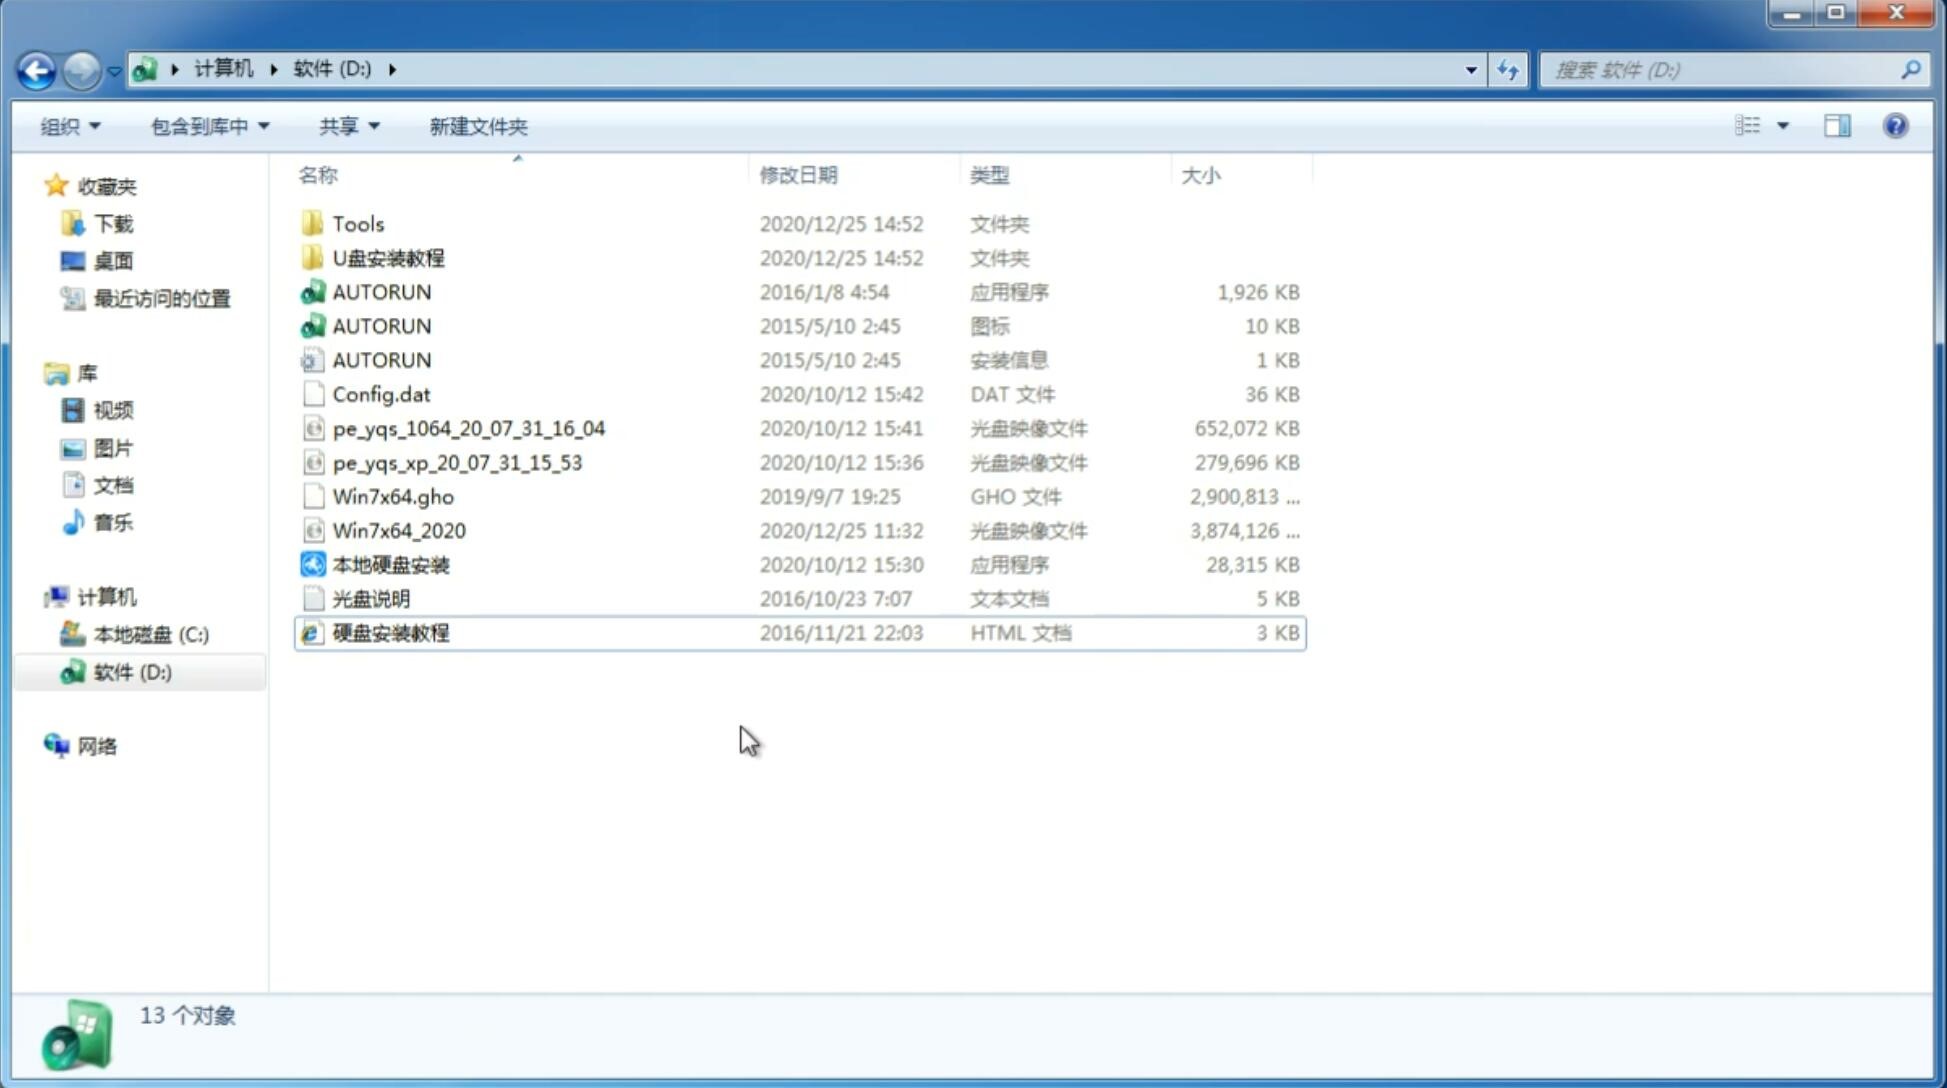Click the 共享 dropdown menu
This screenshot has height=1088, width=1947.
pyautogui.click(x=346, y=126)
